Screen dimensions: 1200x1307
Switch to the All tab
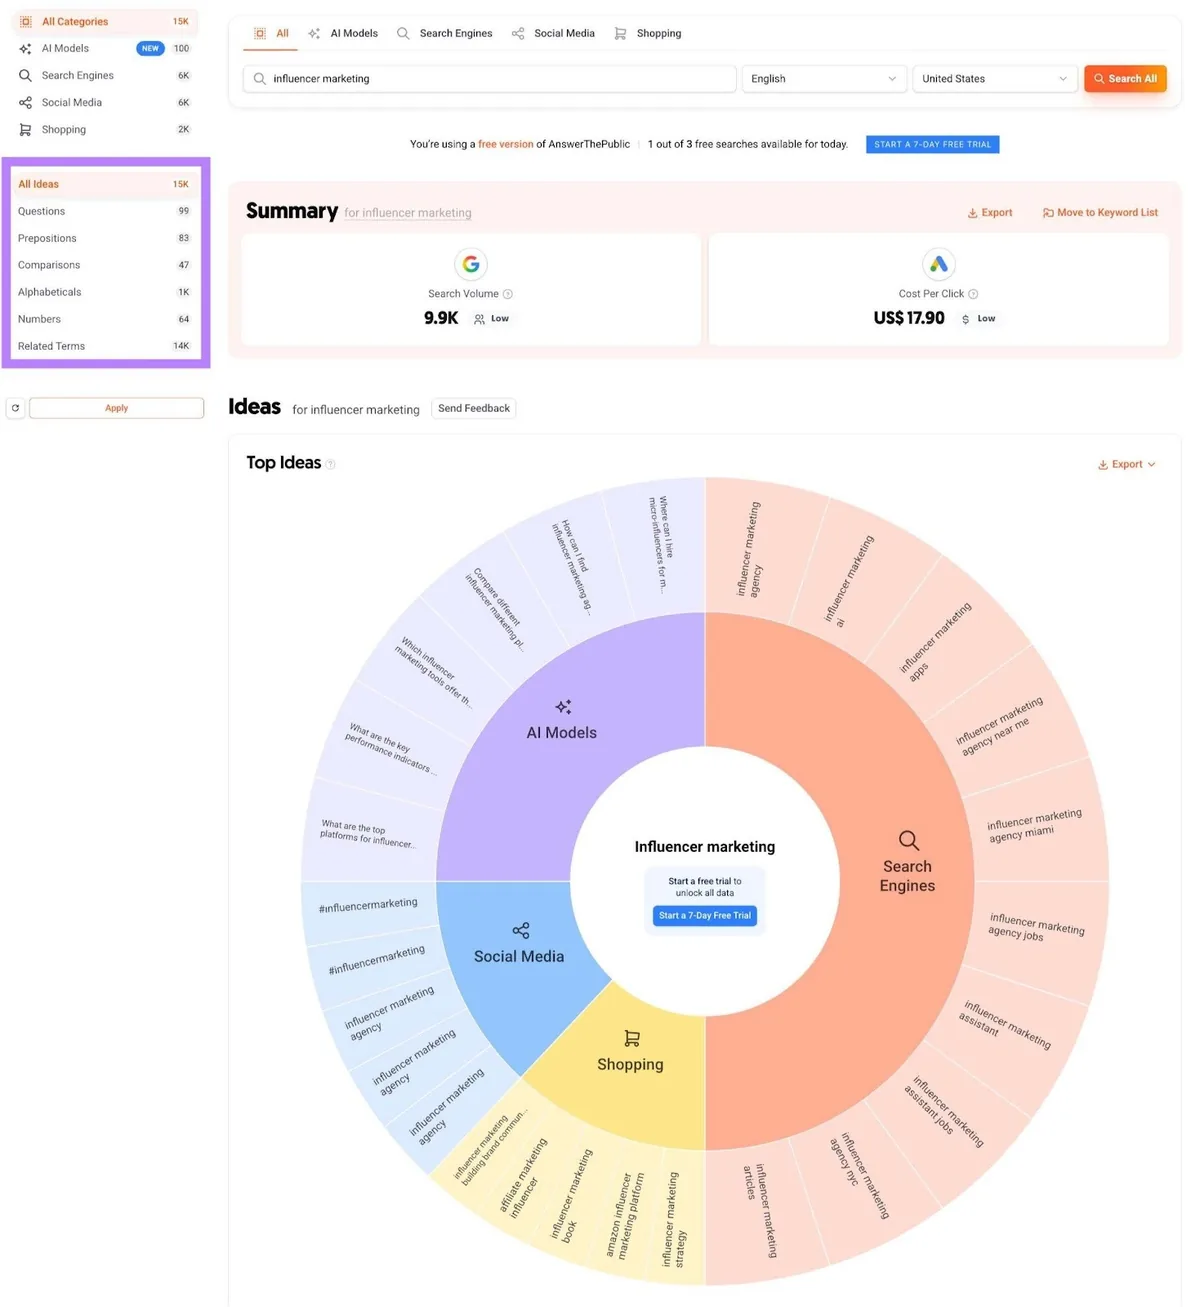tap(271, 33)
